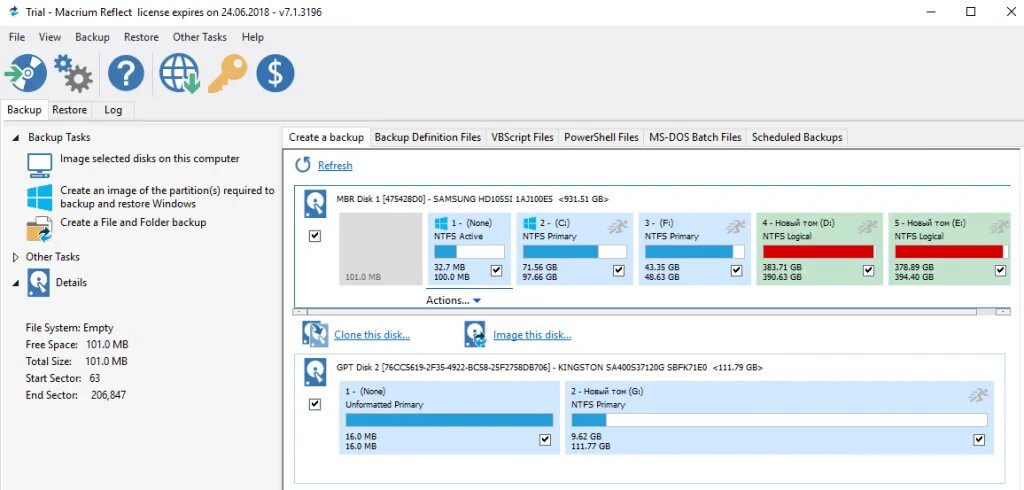The width and height of the screenshot is (1024, 490).
Task: Click the Refresh link
Action: [335, 166]
